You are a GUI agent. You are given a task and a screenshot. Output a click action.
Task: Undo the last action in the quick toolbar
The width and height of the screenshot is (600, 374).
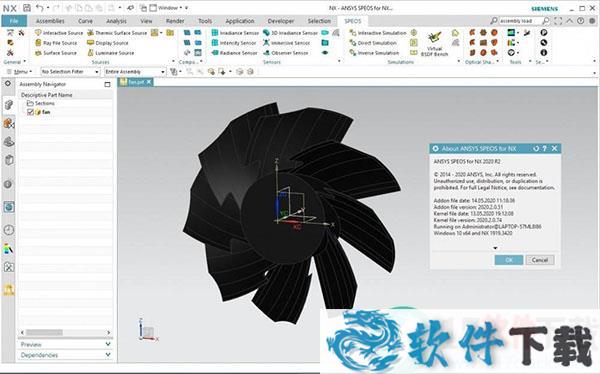coord(39,8)
